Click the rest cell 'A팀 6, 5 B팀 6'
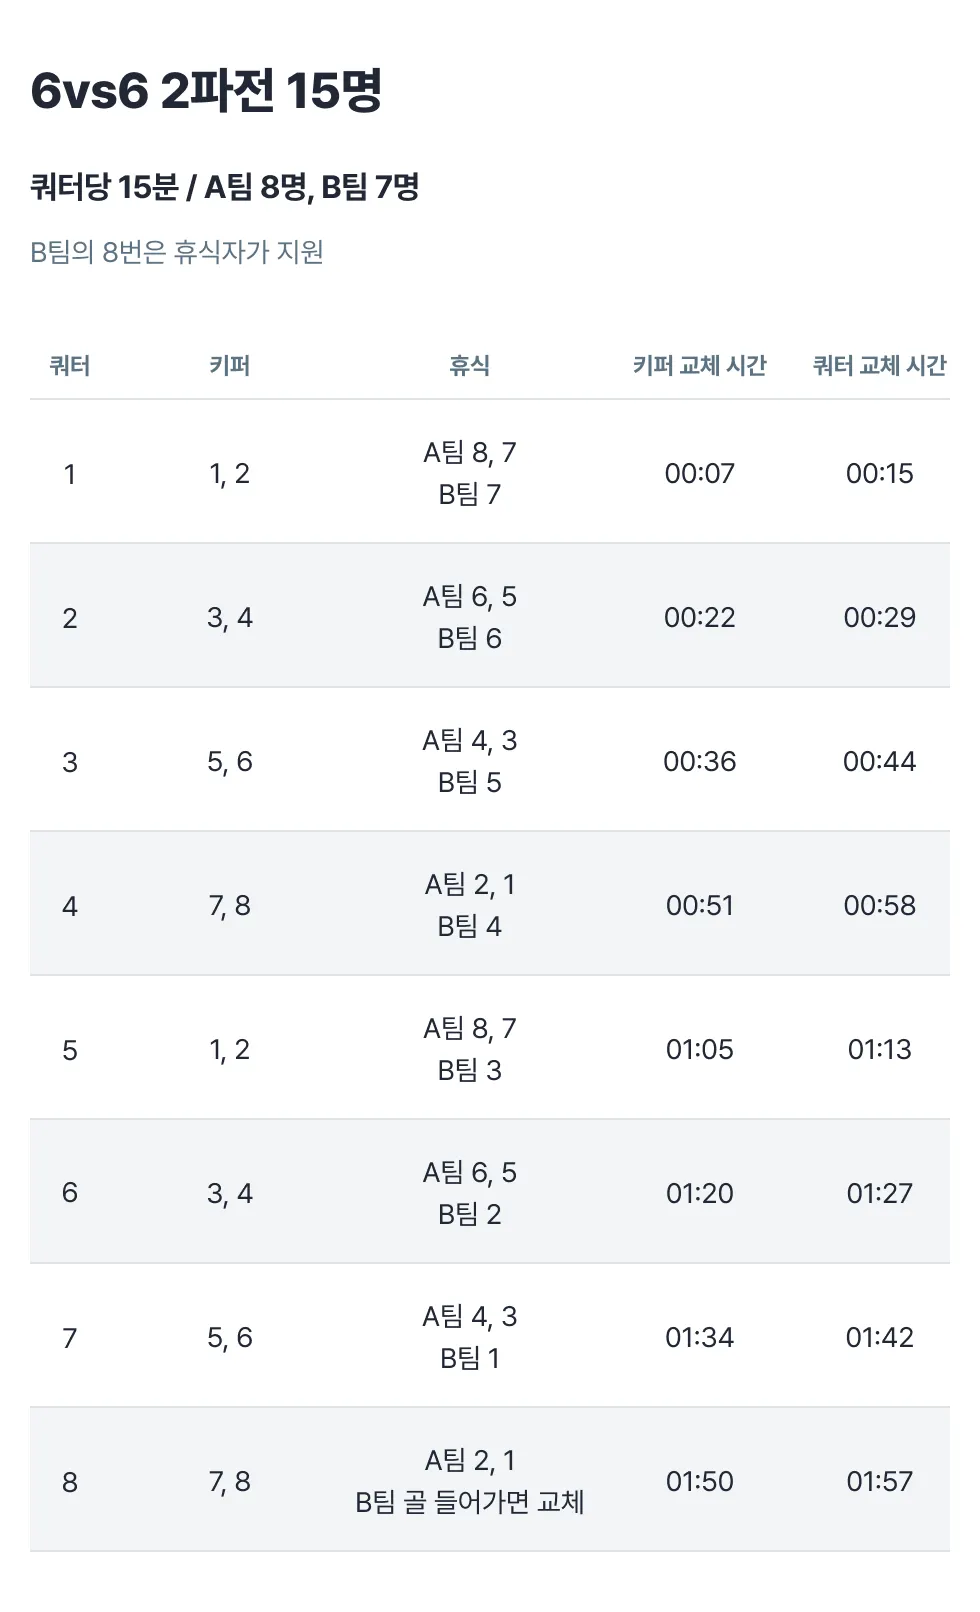 pos(469,617)
